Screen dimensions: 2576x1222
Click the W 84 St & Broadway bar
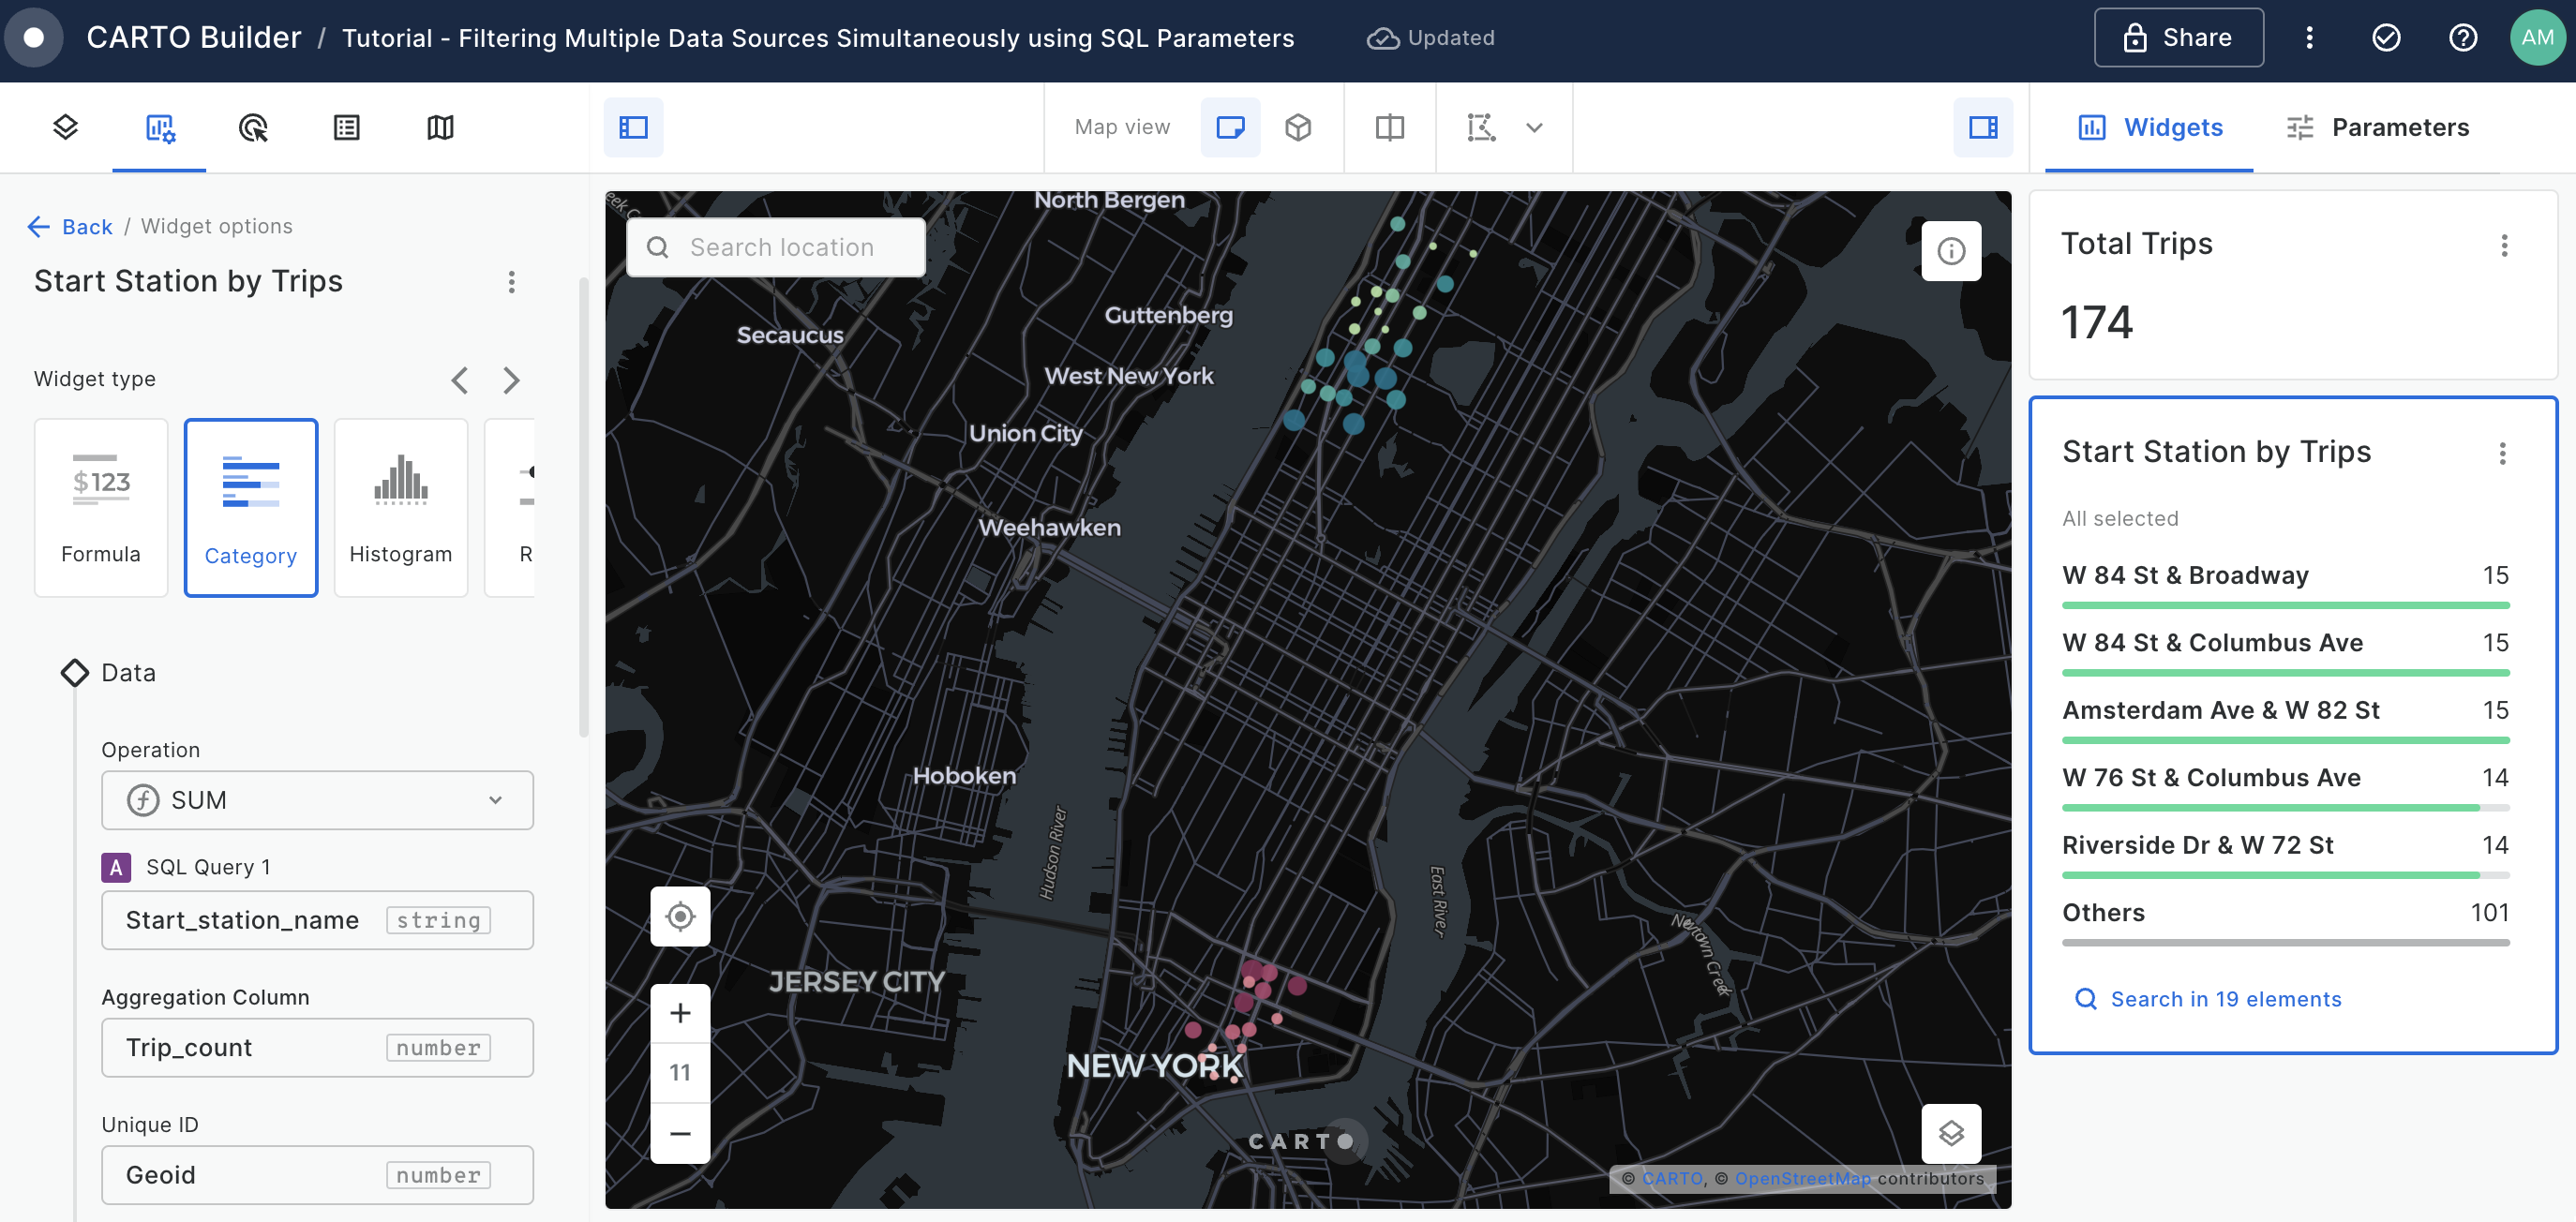click(x=2285, y=605)
